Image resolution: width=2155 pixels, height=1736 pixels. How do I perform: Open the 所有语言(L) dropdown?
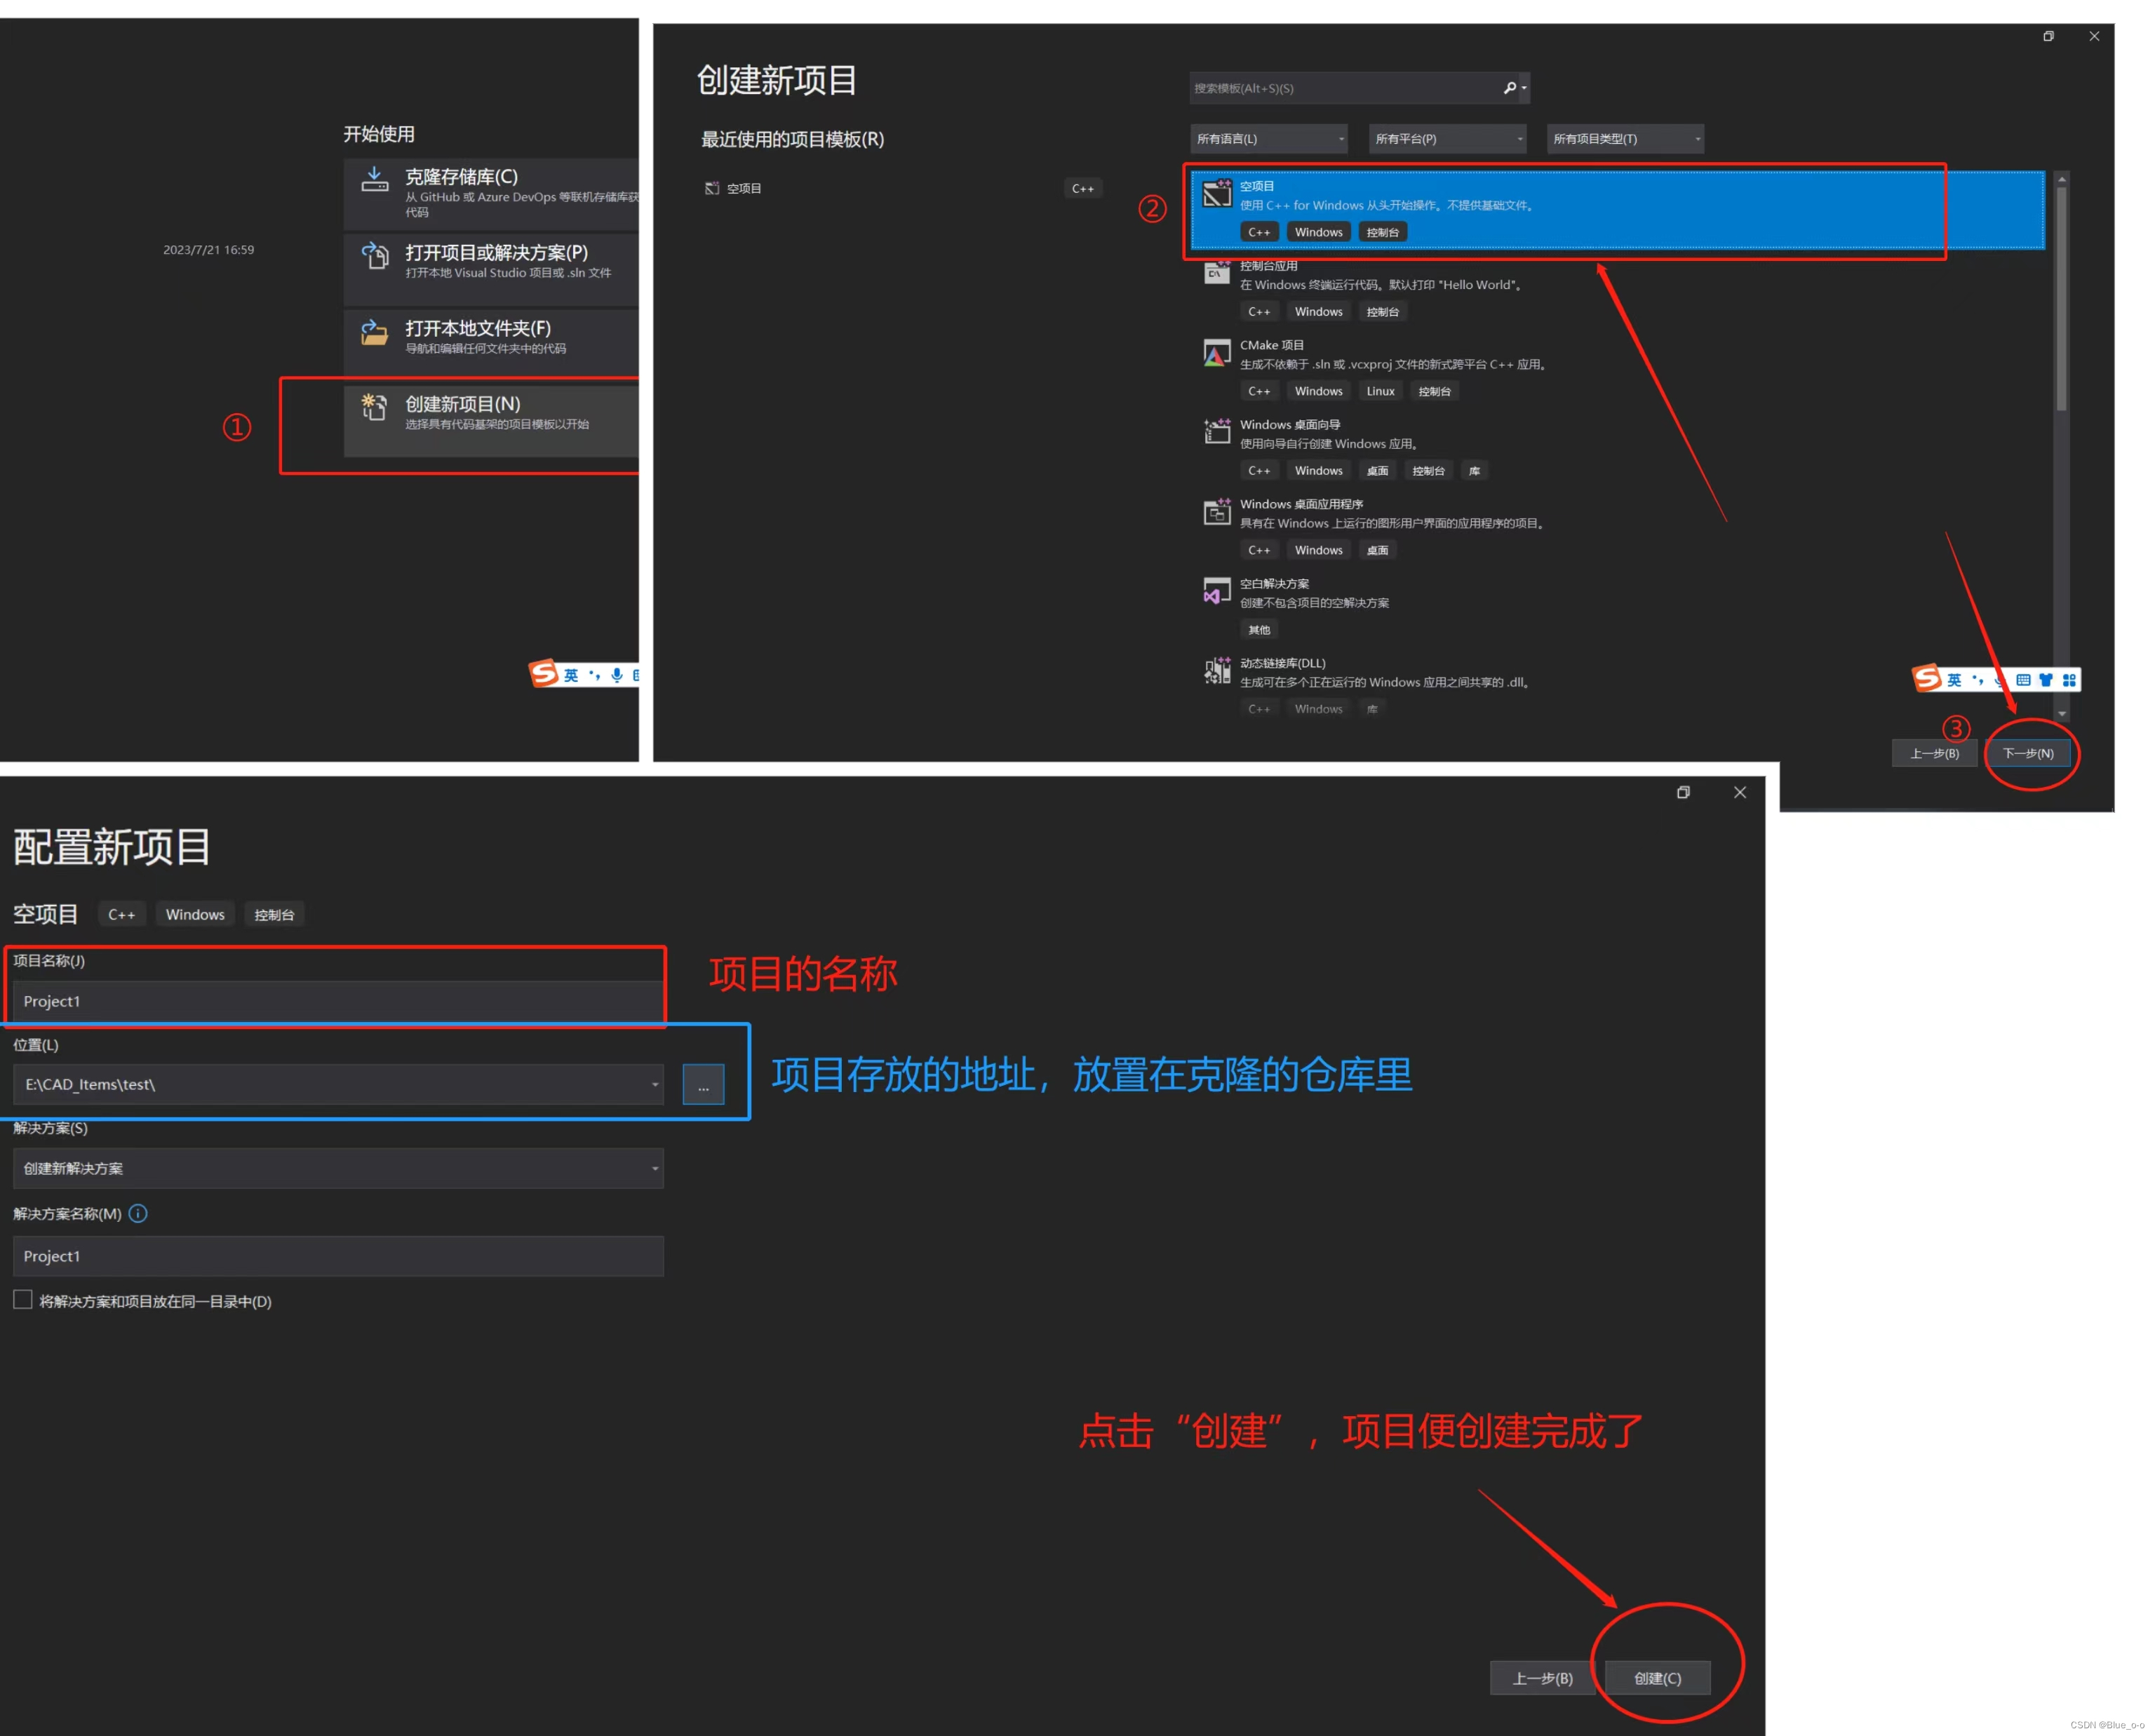(x=1268, y=138)
